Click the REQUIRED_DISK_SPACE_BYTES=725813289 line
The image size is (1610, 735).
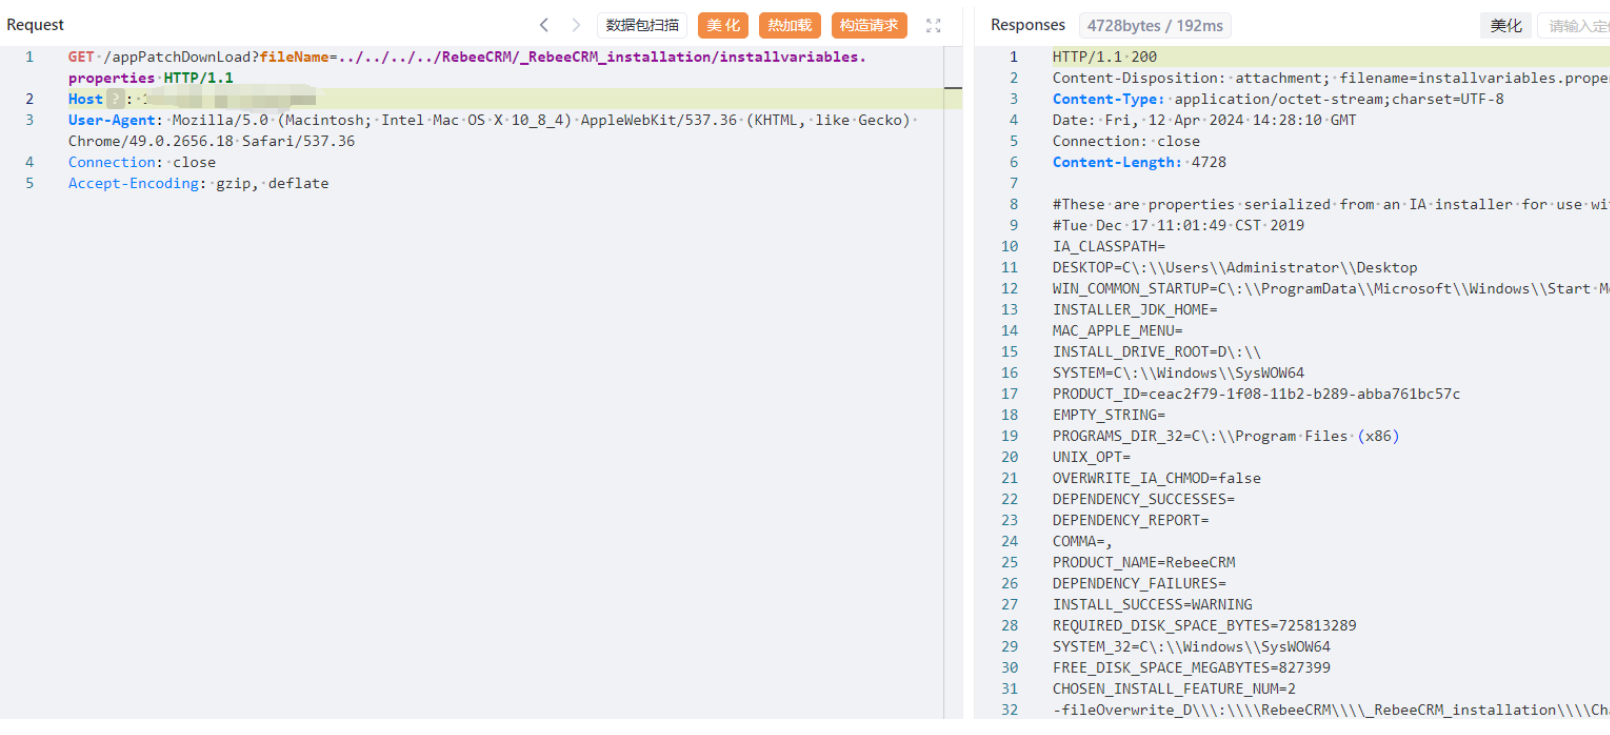tap(1204, 624)
